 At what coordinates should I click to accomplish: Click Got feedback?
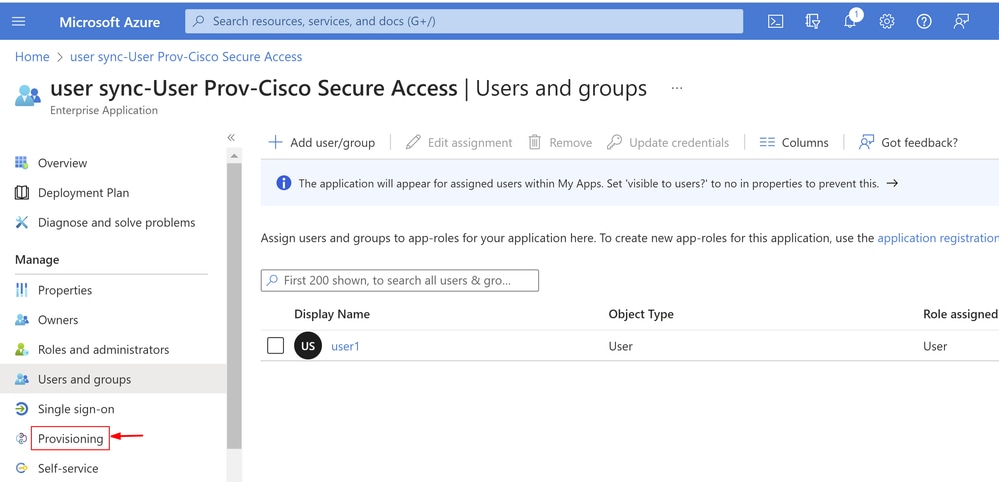[x=908, y=143]
